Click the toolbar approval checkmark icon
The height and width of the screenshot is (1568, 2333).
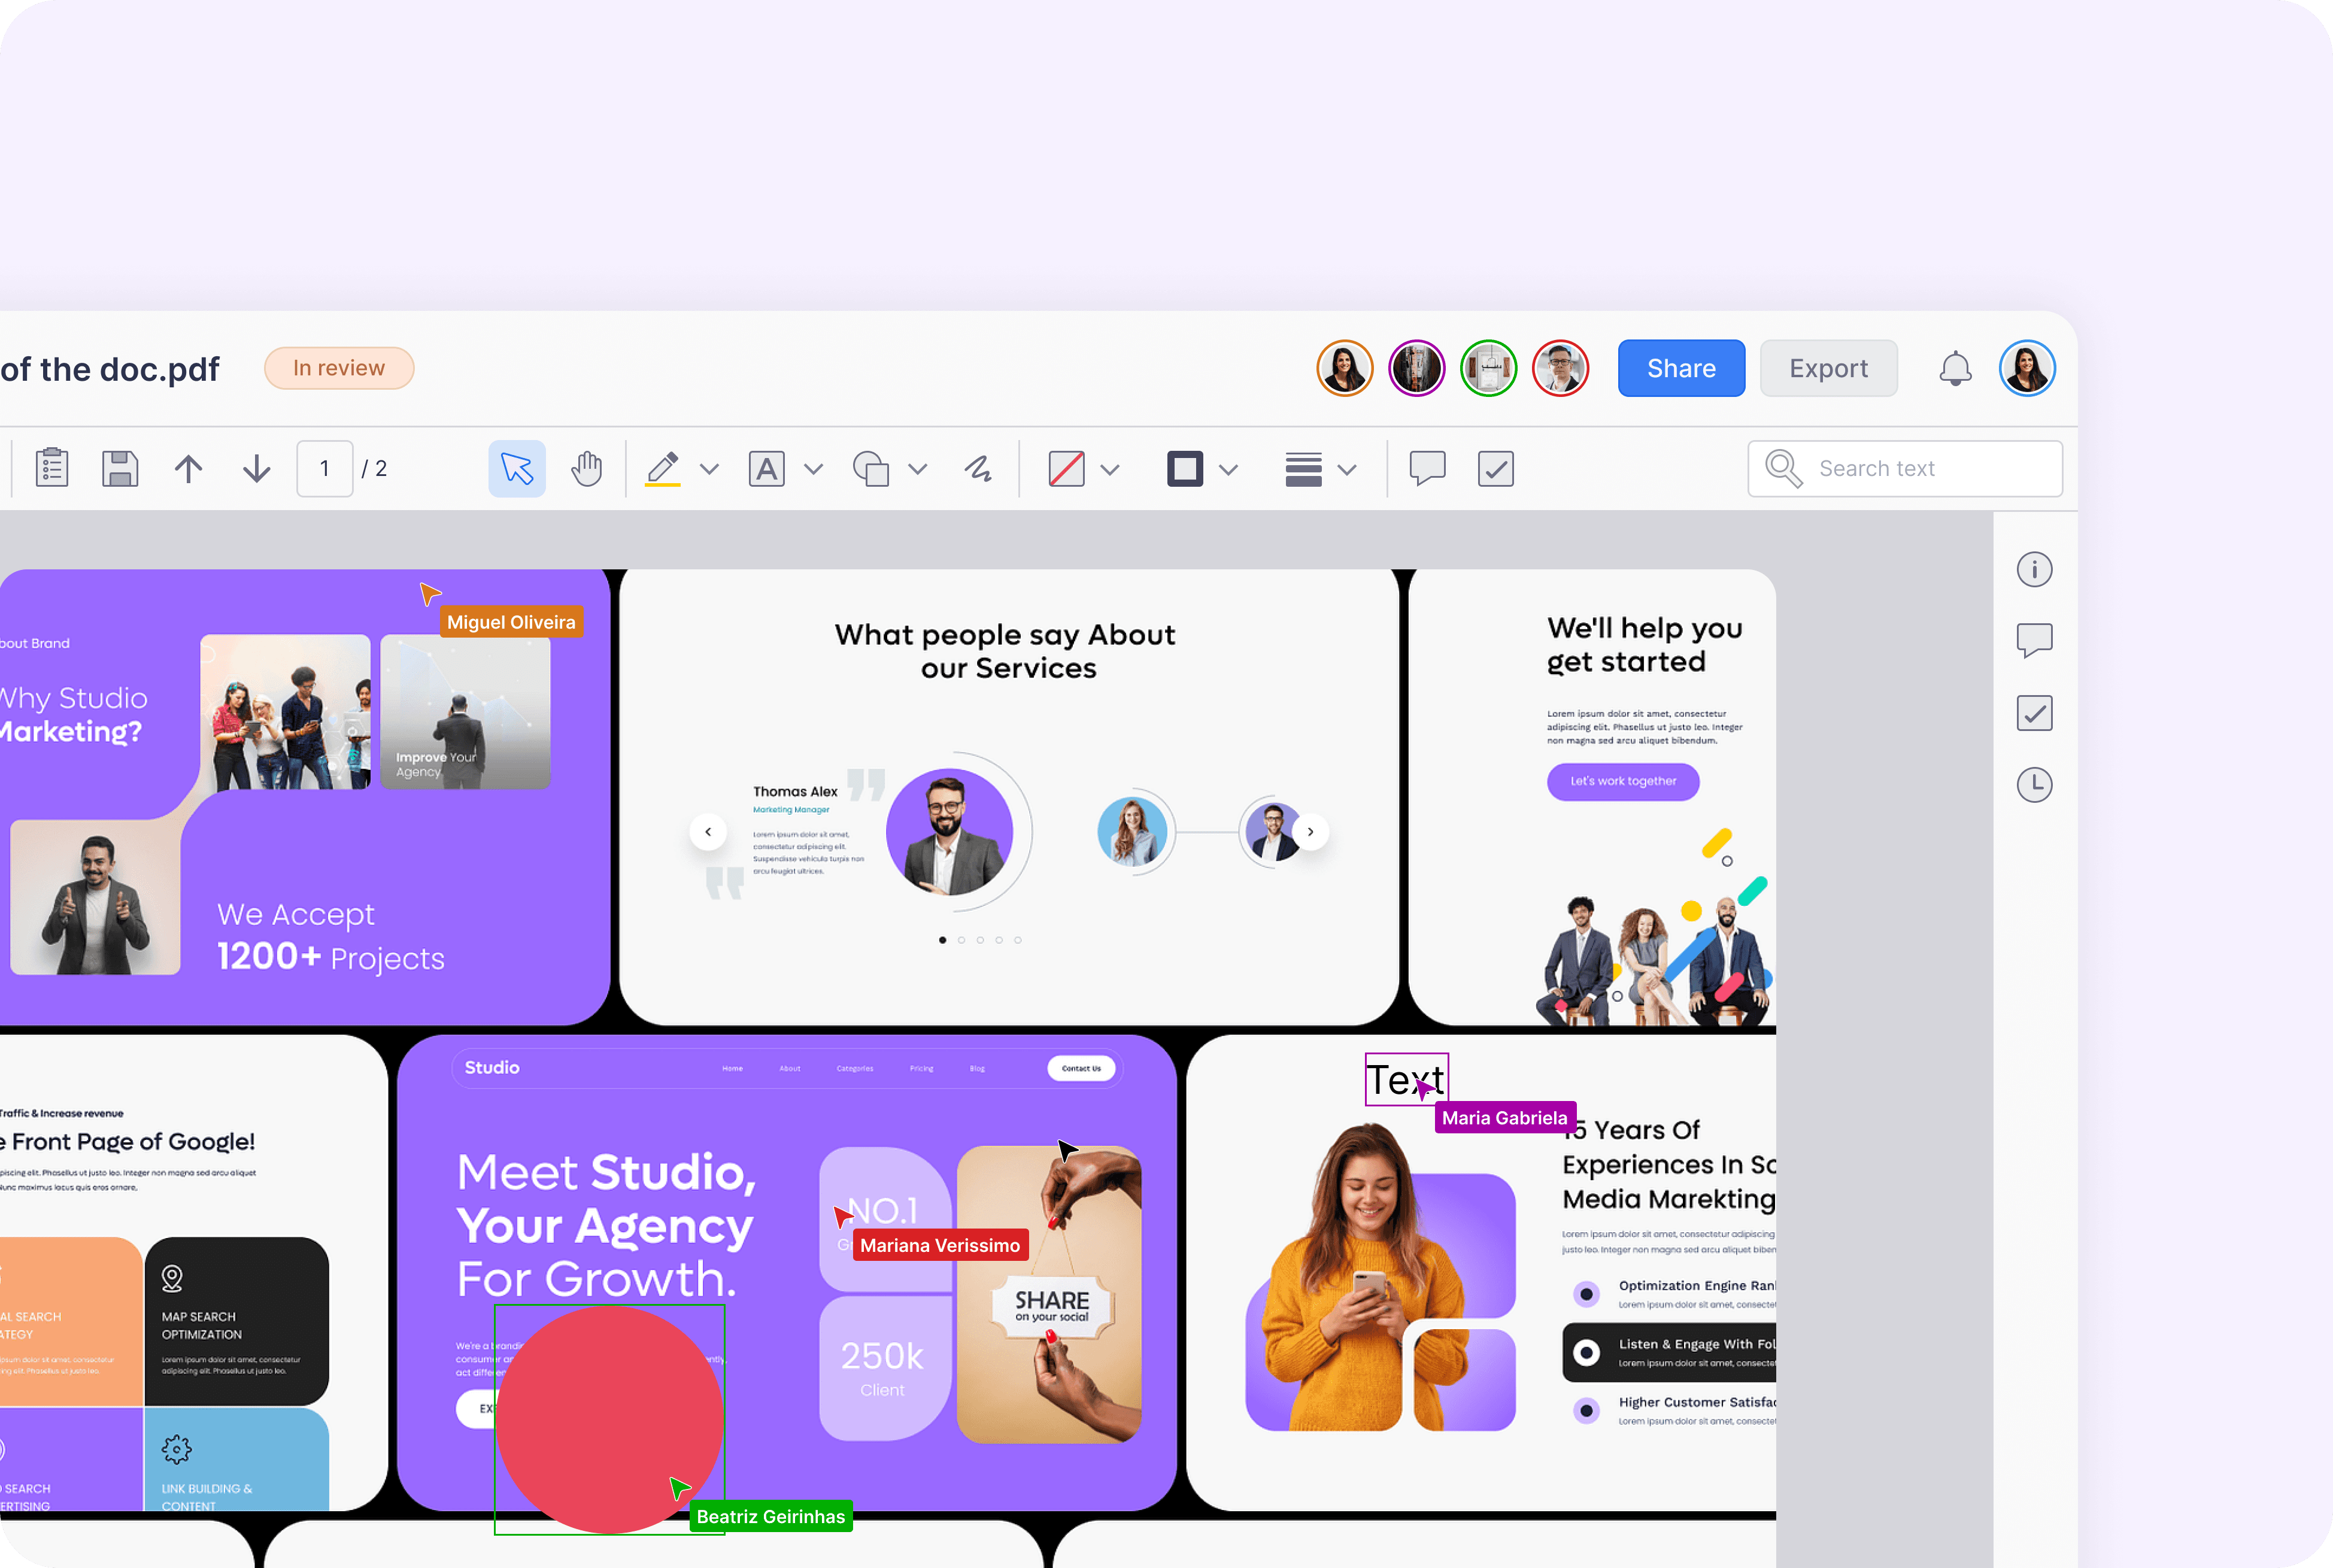coord(1496,468)
